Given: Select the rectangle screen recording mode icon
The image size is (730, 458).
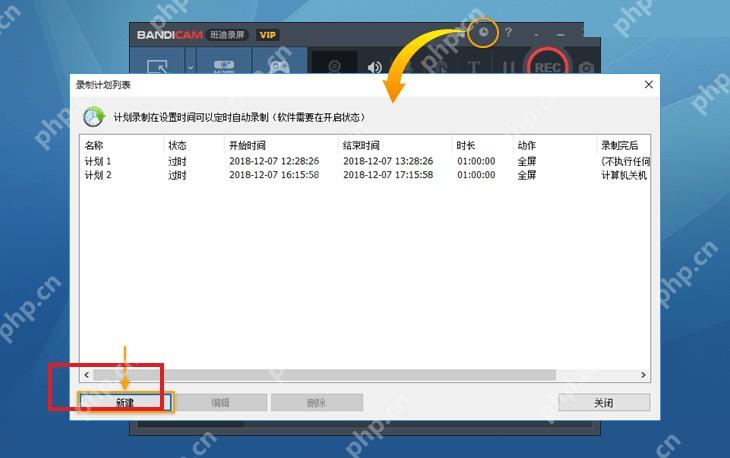Looking at the screenshot, I should coord(157,66).
